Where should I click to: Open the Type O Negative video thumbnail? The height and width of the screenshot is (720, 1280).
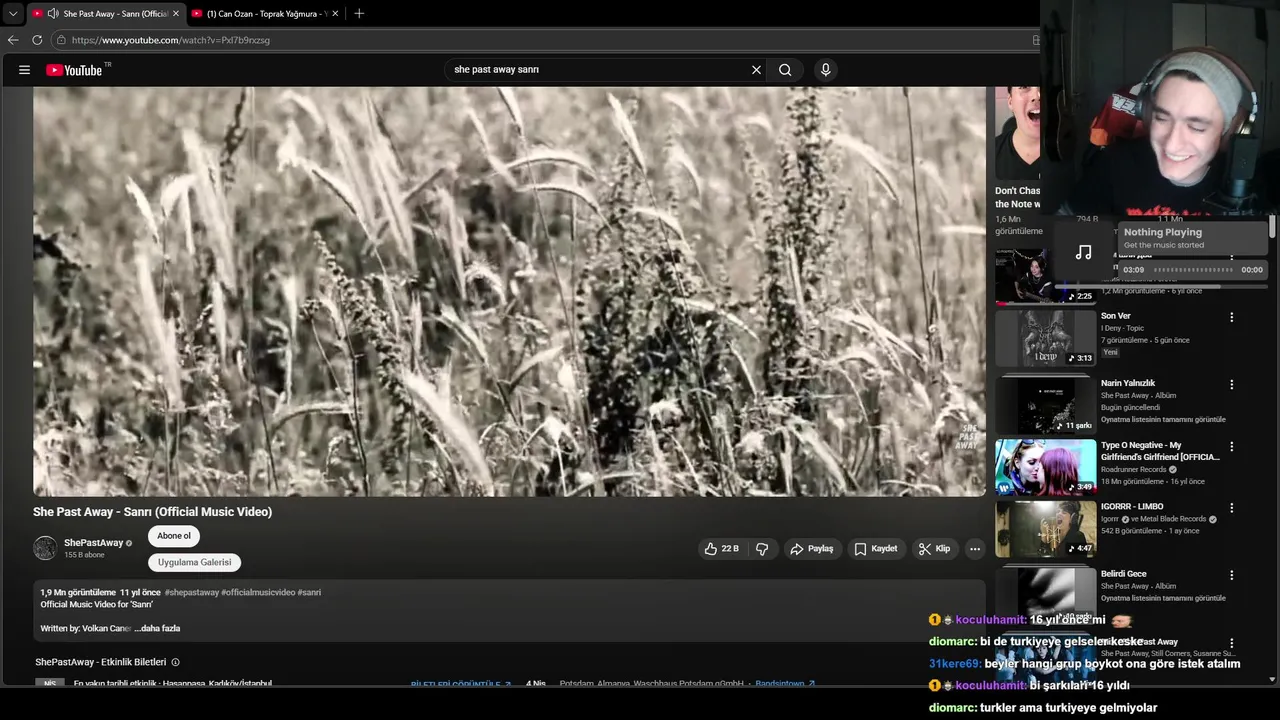point(1045,467)
